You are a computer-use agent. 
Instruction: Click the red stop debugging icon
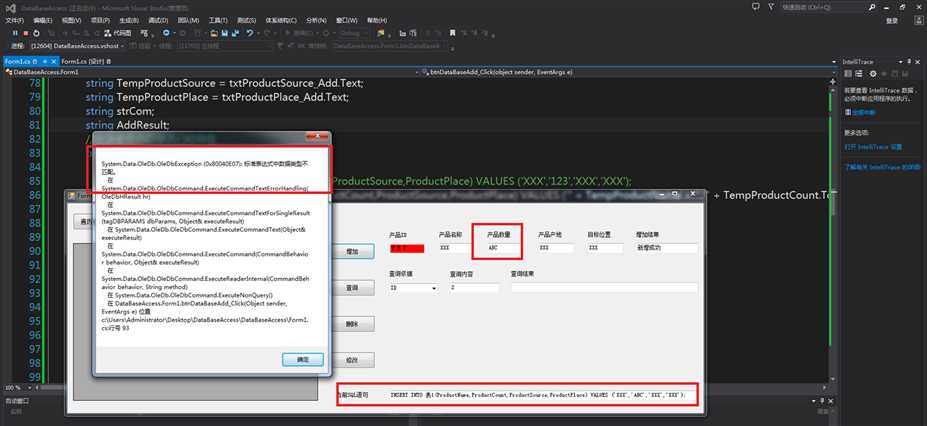(26, 33)
